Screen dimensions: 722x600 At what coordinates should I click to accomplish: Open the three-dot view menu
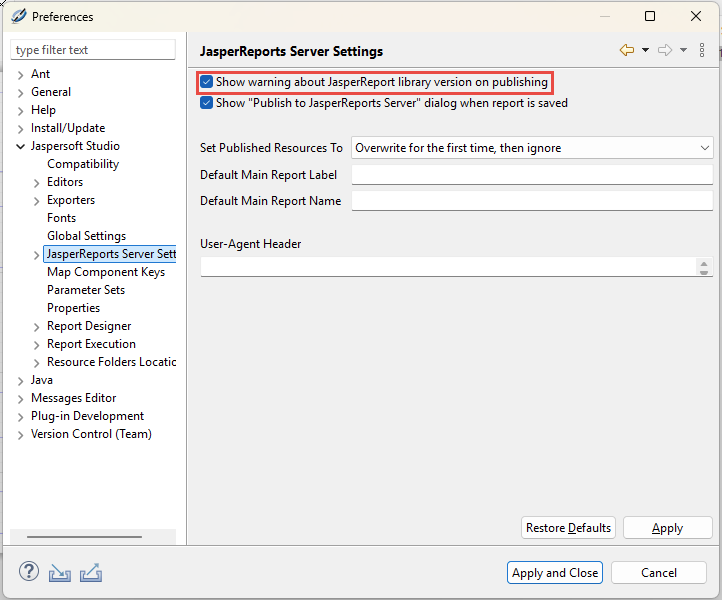click(702, 50)
